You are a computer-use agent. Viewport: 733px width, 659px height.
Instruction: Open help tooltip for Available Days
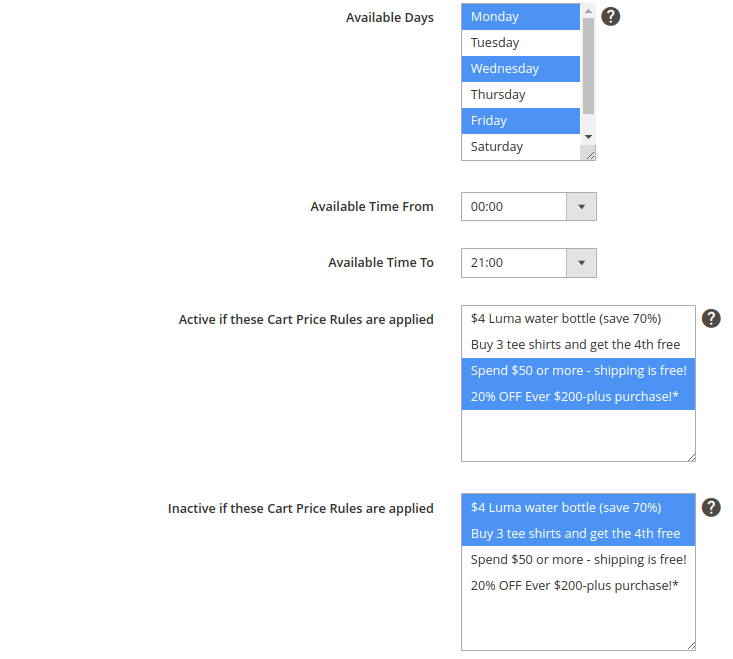point(610,17)
